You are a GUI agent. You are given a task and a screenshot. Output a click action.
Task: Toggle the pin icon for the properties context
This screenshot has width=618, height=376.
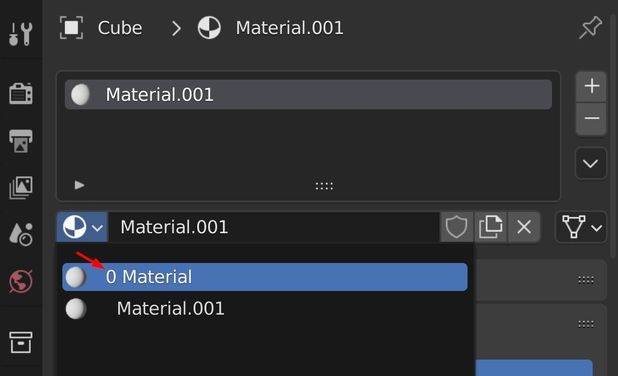tap(590, 28)
